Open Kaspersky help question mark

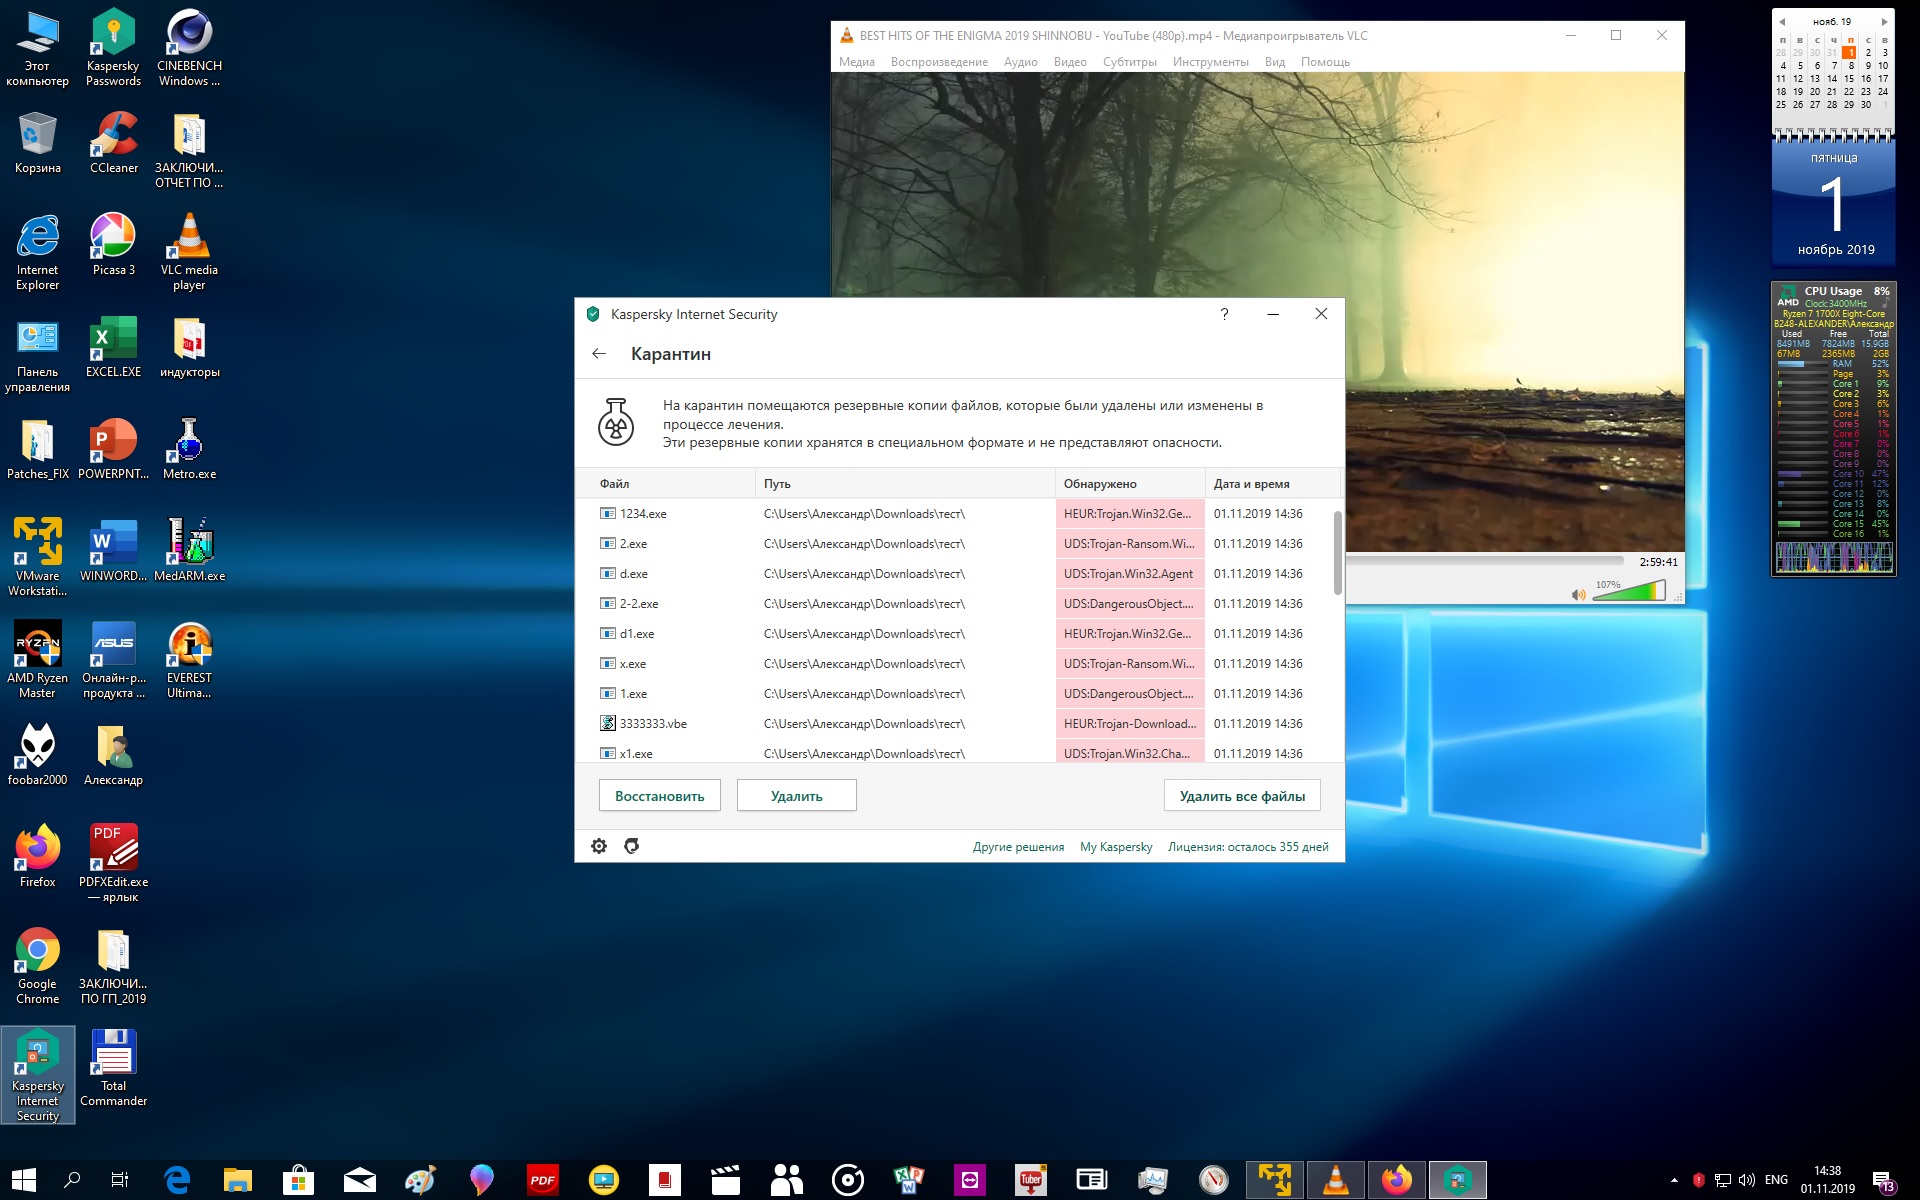(x=1224, y=314)
